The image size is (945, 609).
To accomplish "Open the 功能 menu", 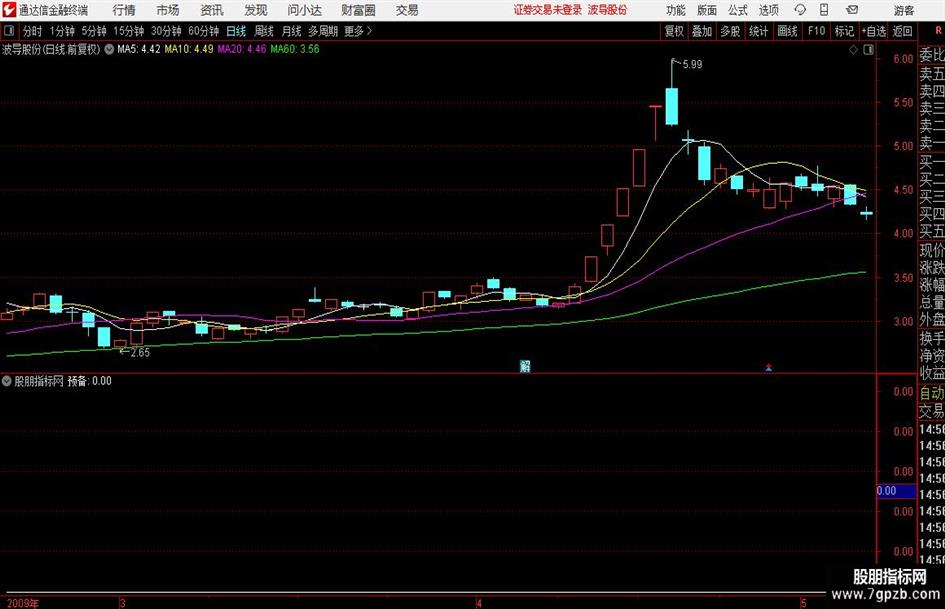I will point(676,10).
